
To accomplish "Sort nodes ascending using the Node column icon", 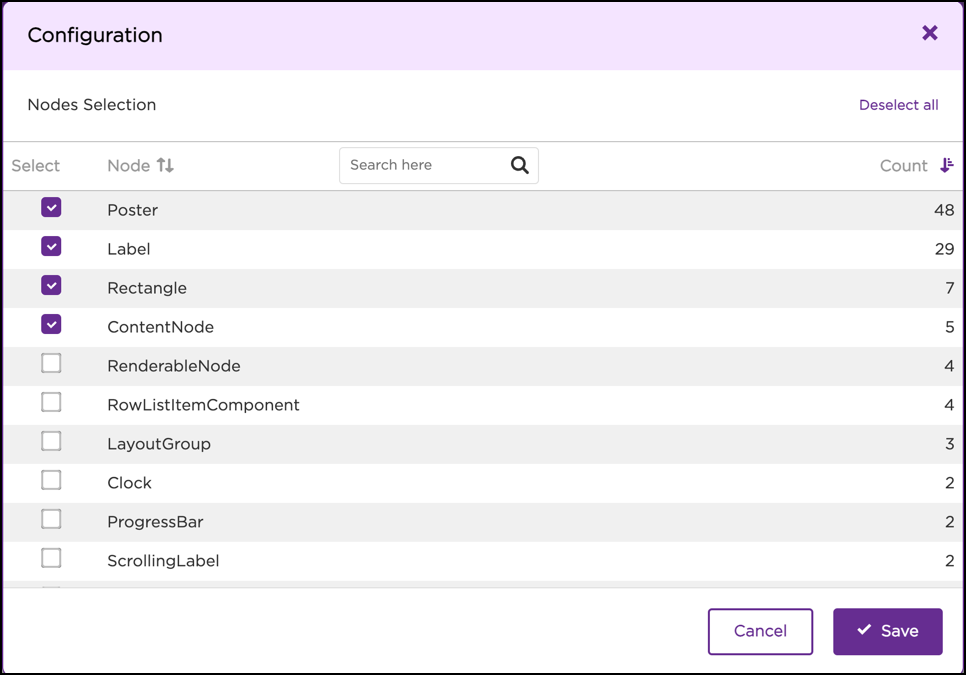I will 166,165.
